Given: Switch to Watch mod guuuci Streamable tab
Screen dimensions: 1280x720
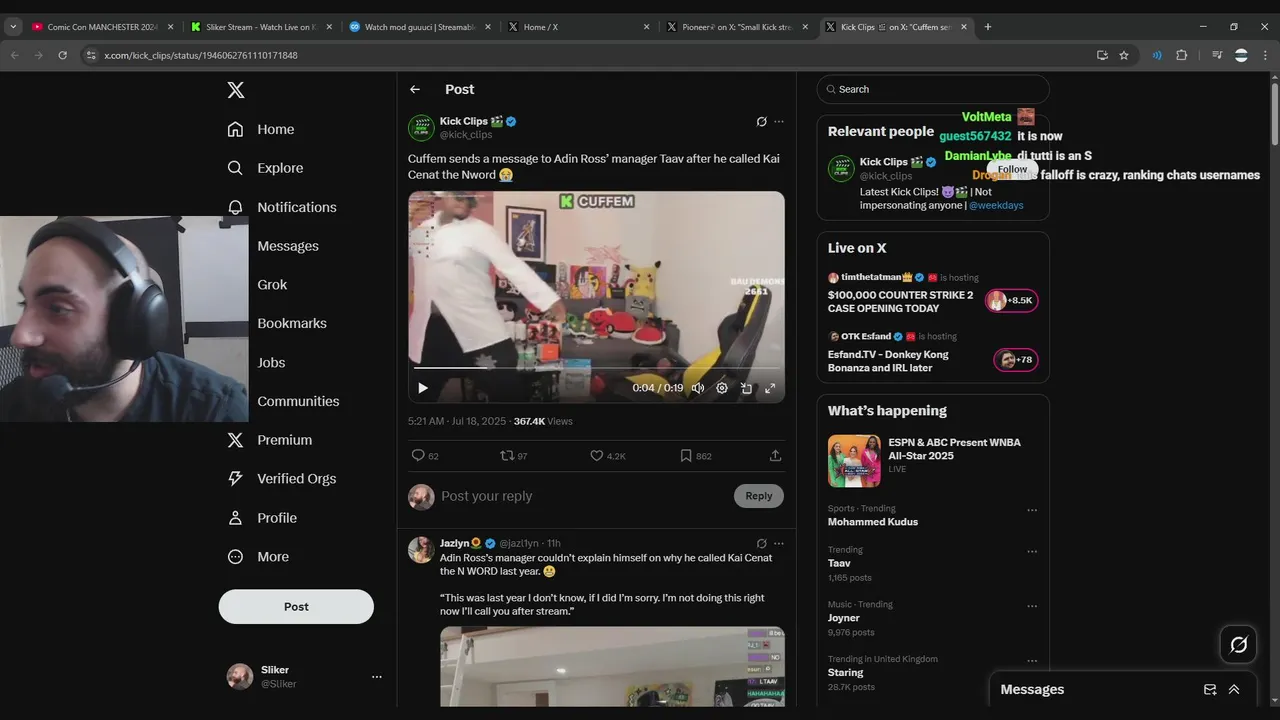Looking at the screenshot, I should pos(421,27).
